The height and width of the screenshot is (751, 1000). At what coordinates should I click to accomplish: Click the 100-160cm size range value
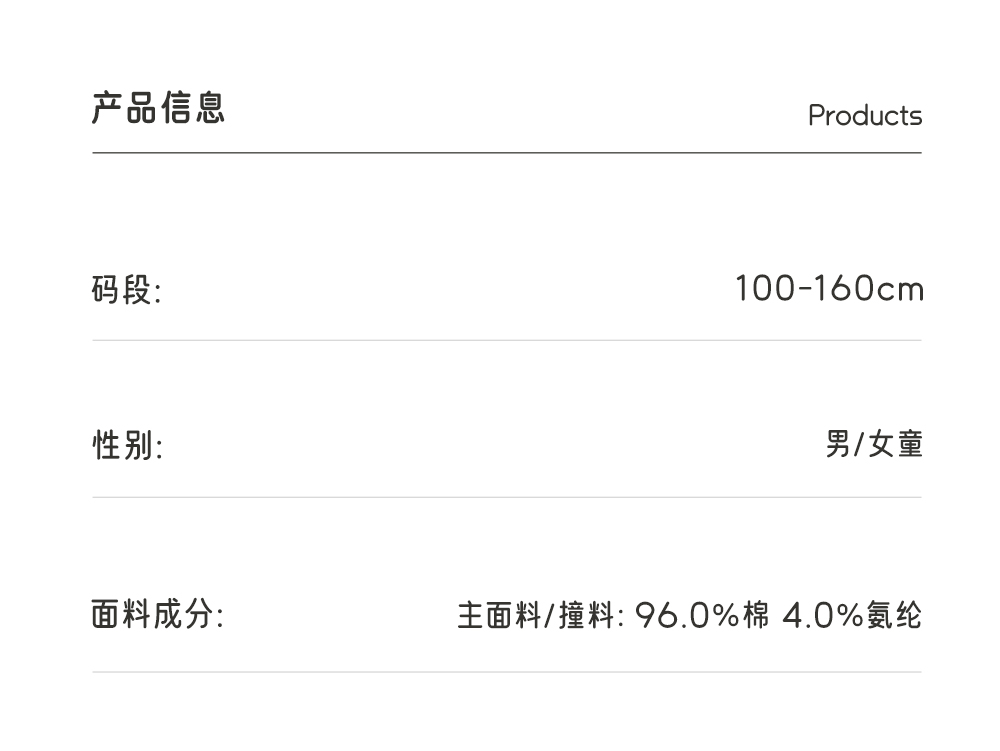coord(829,289)
